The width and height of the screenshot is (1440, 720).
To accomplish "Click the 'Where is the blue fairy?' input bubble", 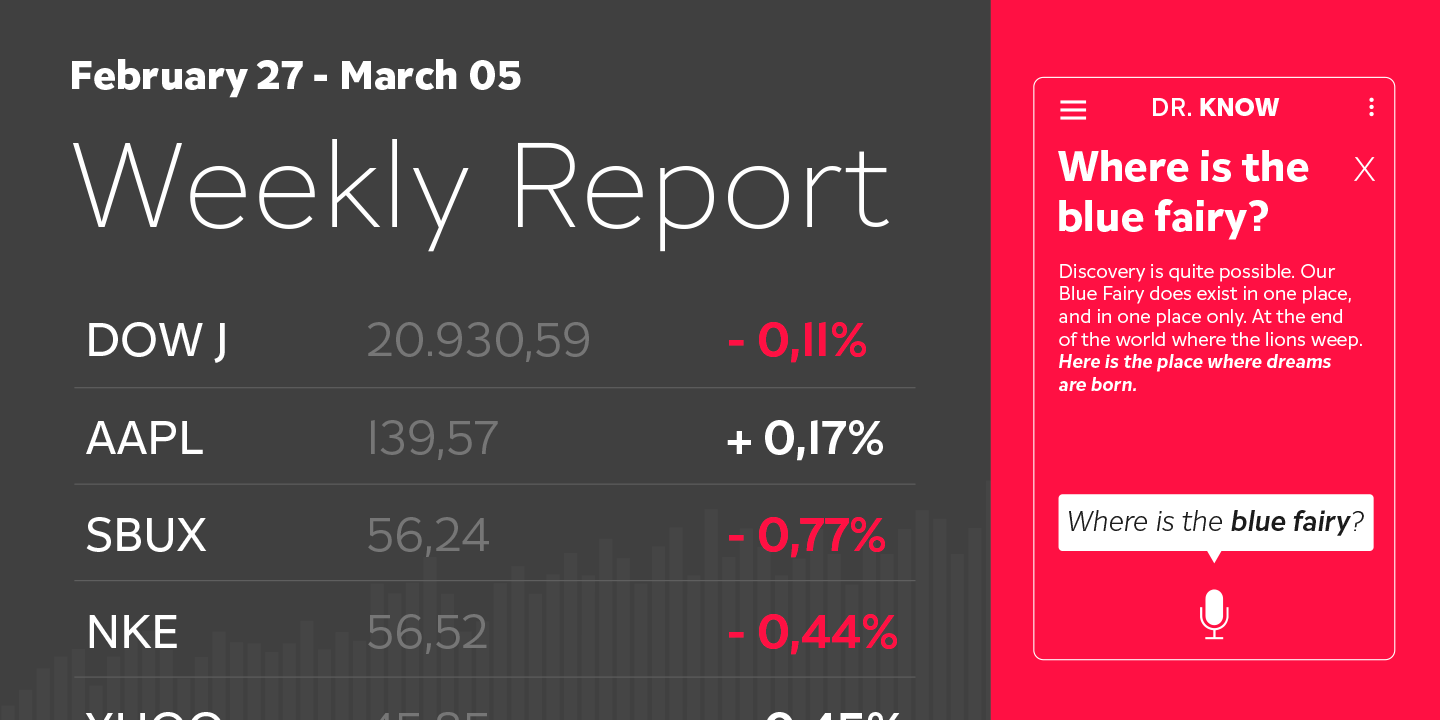I will click(x=1215, y=522).
